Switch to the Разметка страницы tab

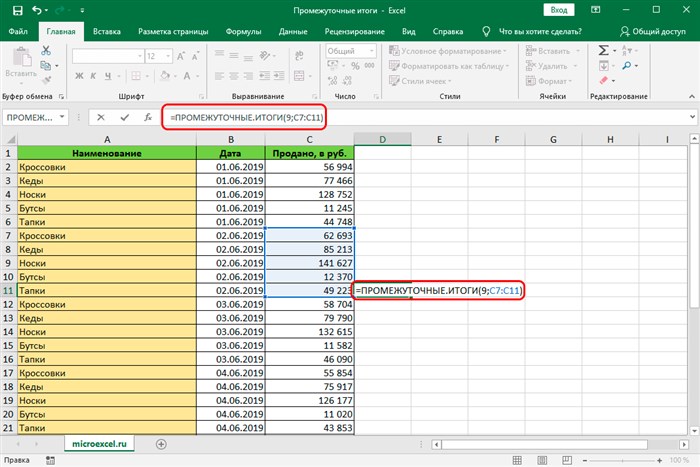click(x=173, y=31)
